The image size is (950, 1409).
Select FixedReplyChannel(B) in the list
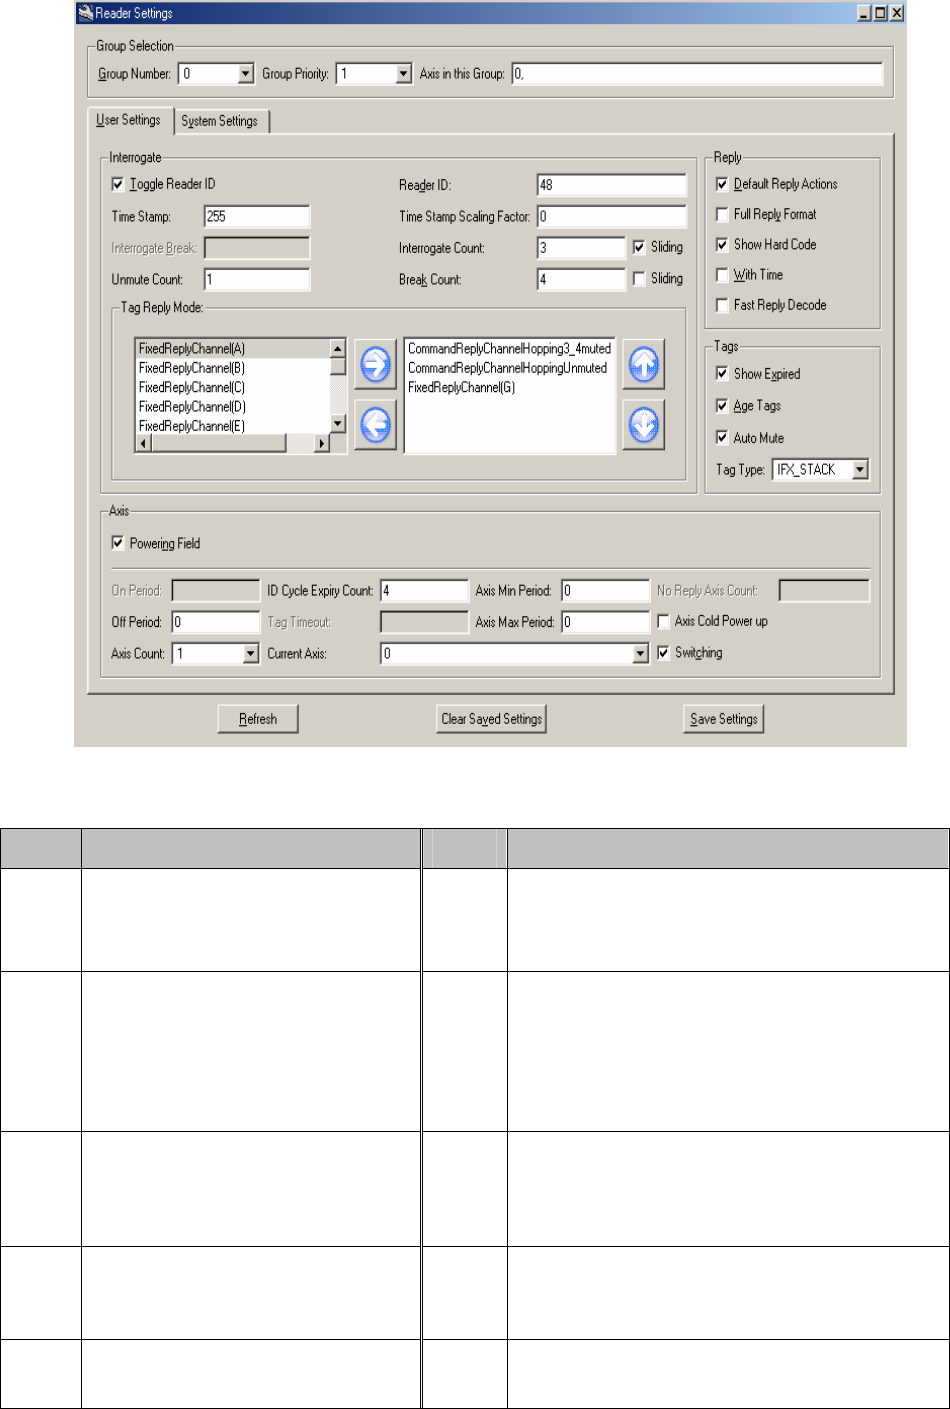[x=232, y=368]
